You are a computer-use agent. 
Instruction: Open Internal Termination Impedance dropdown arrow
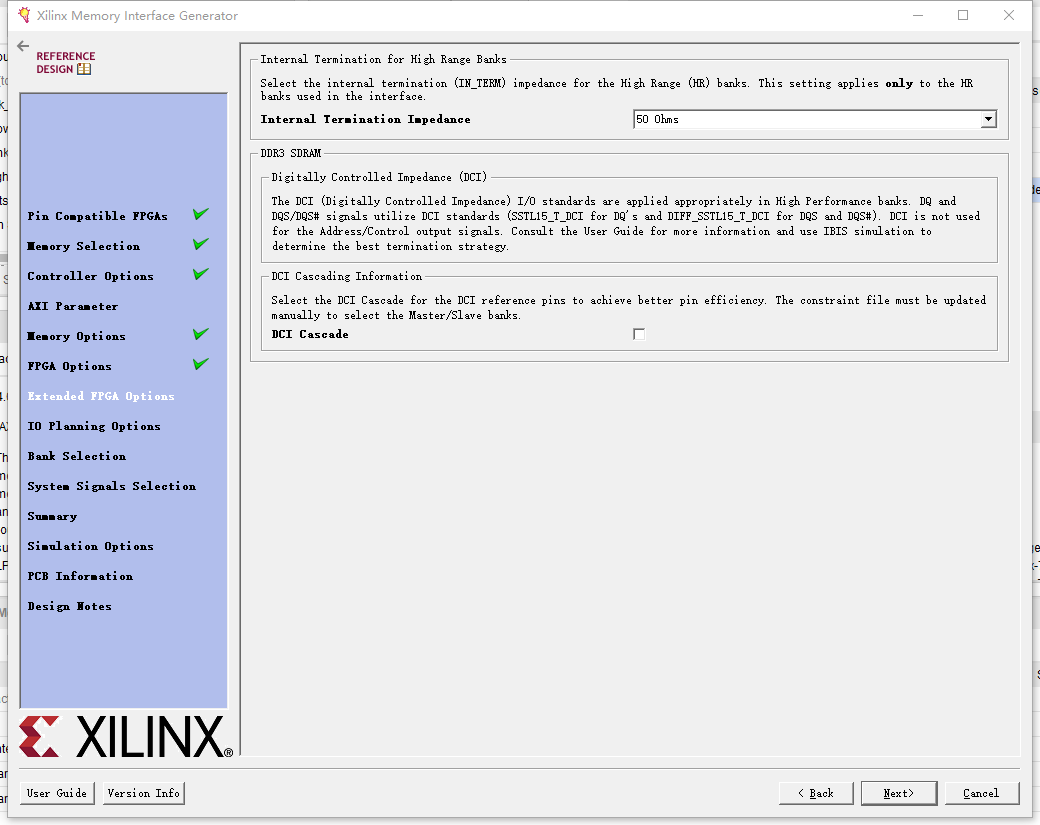click(x=988, y=119)
